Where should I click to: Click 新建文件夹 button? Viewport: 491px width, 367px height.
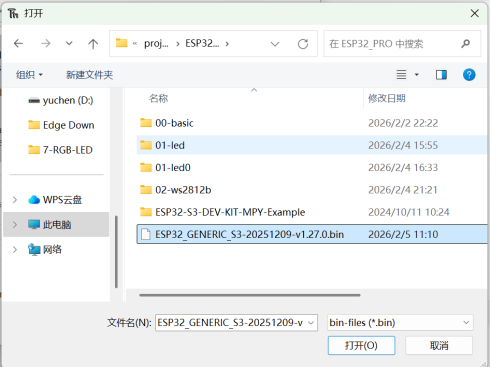coord(89,75)
